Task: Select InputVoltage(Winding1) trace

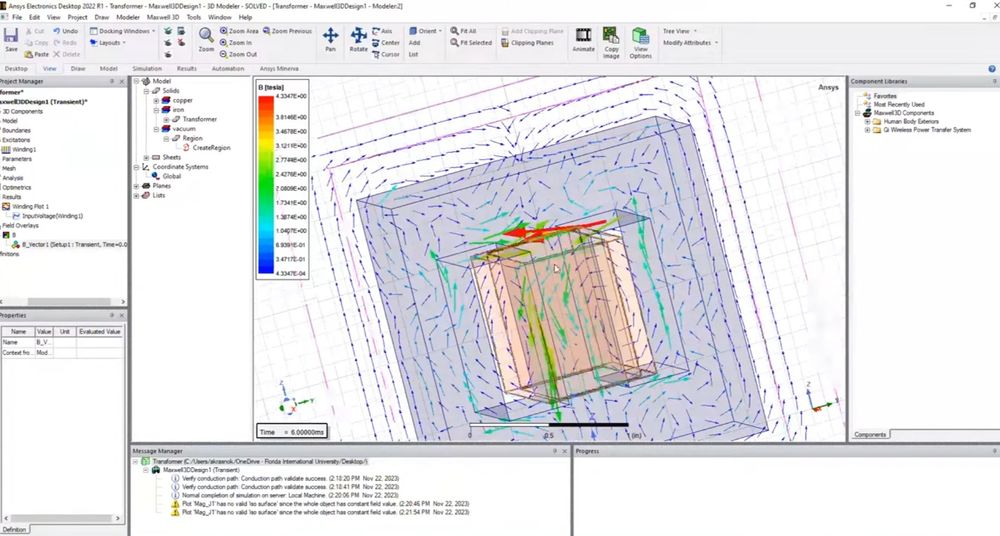Action: 52,216
